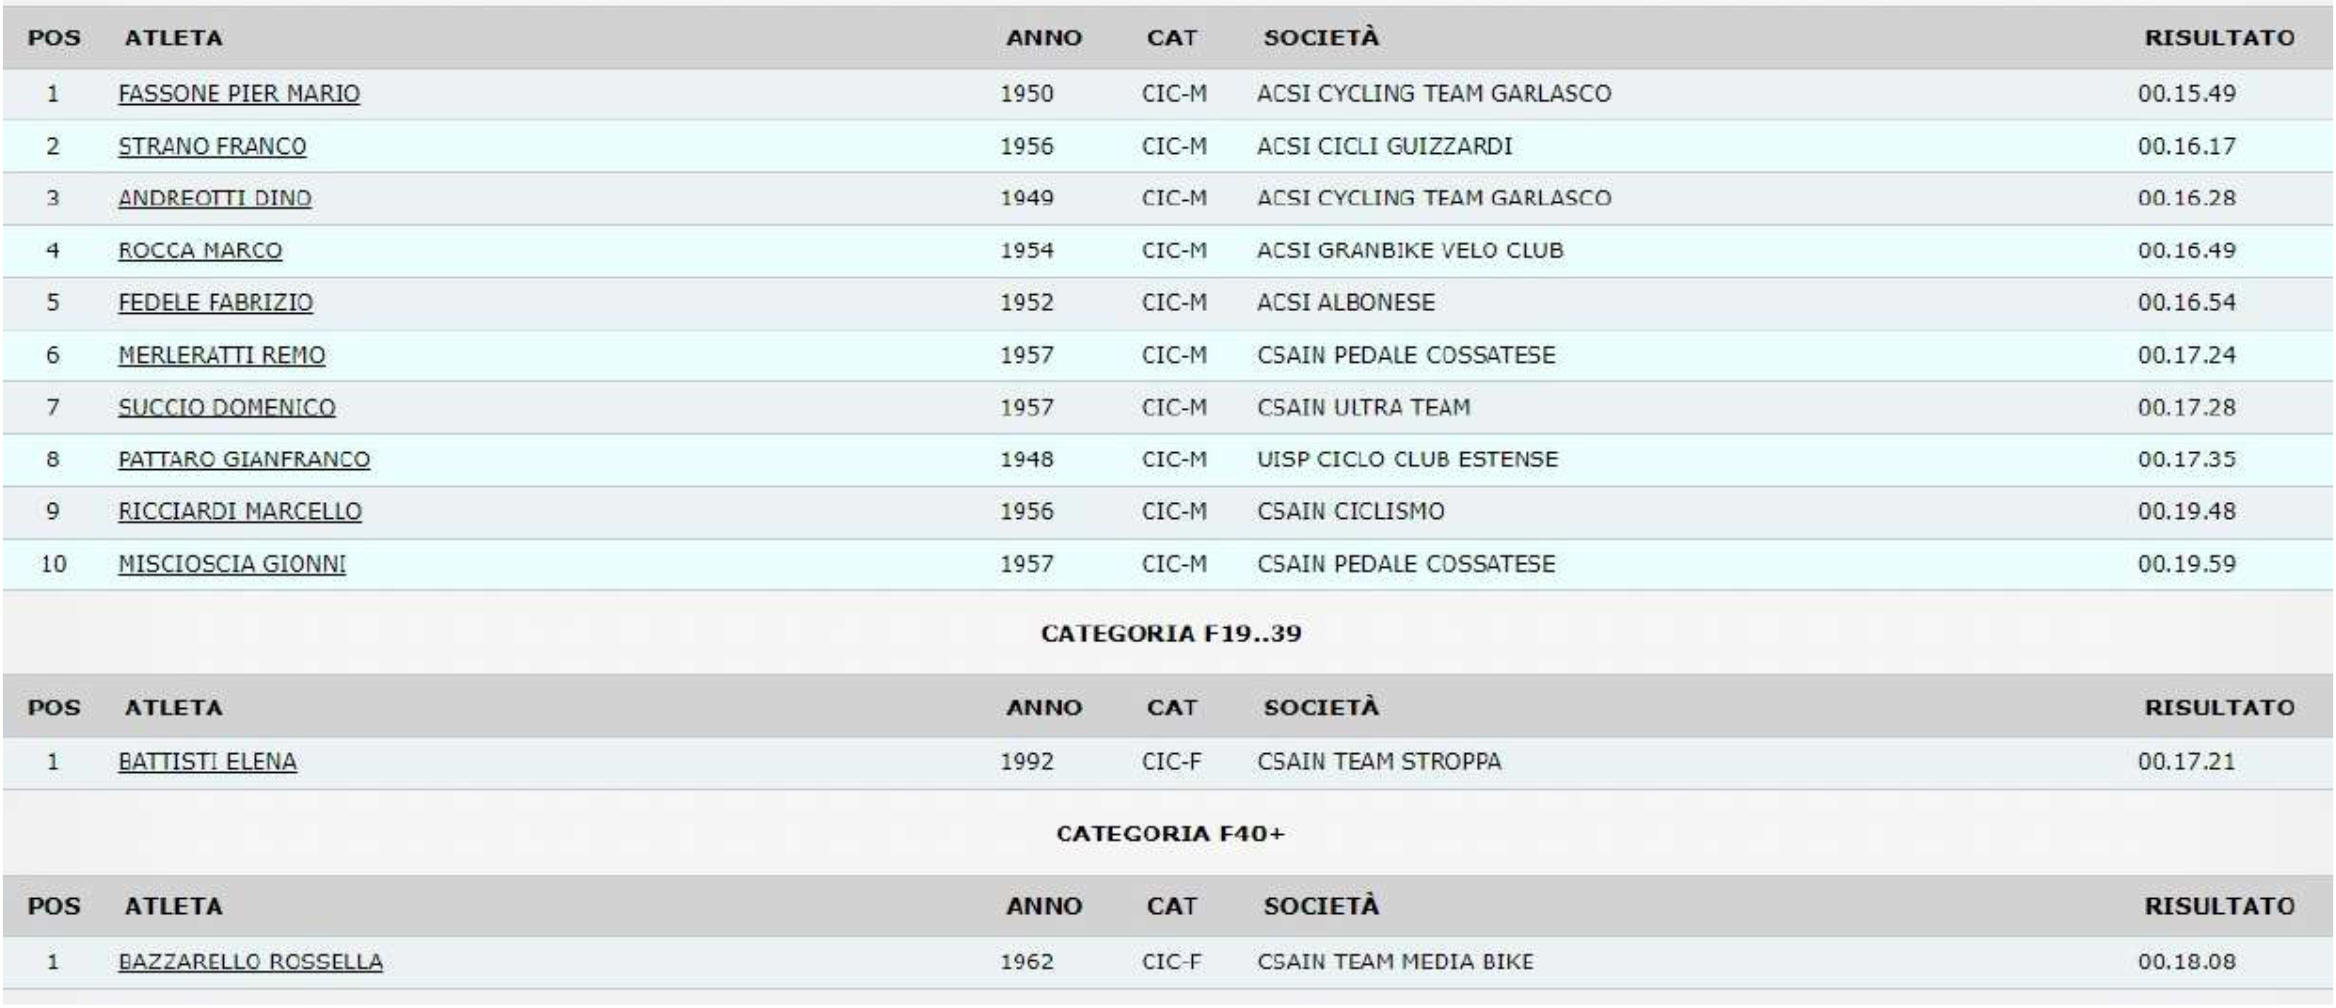Click PATTARO GIANFRANCO athlete link

pos(244,459)
